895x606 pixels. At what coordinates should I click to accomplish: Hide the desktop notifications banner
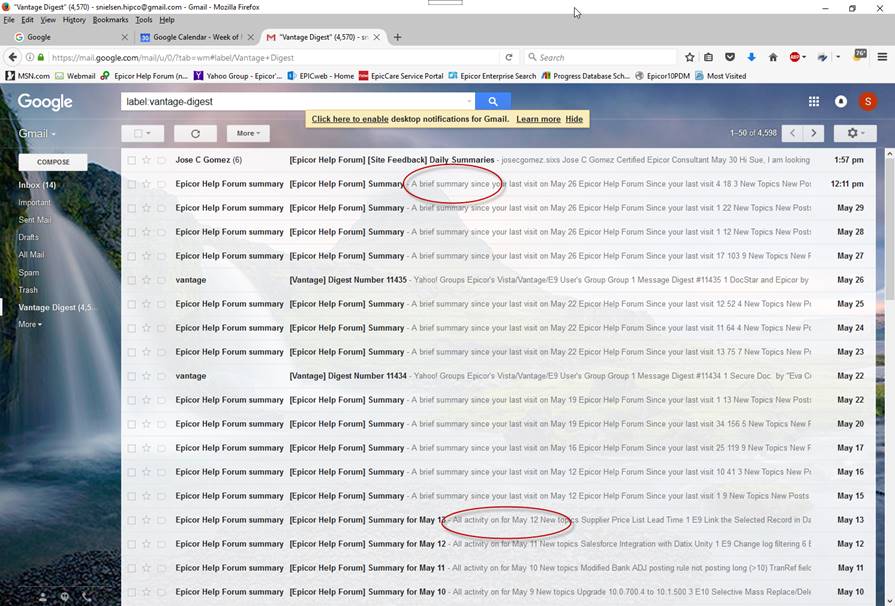pos(574,119)
